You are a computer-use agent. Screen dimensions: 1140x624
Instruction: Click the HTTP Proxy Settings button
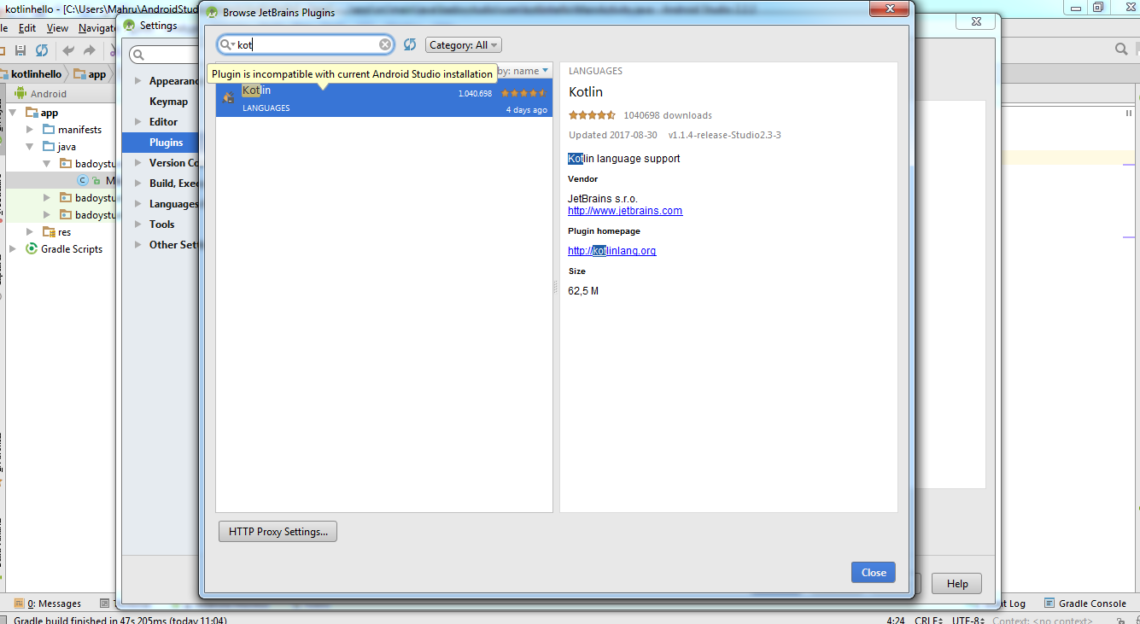[277, 532]
